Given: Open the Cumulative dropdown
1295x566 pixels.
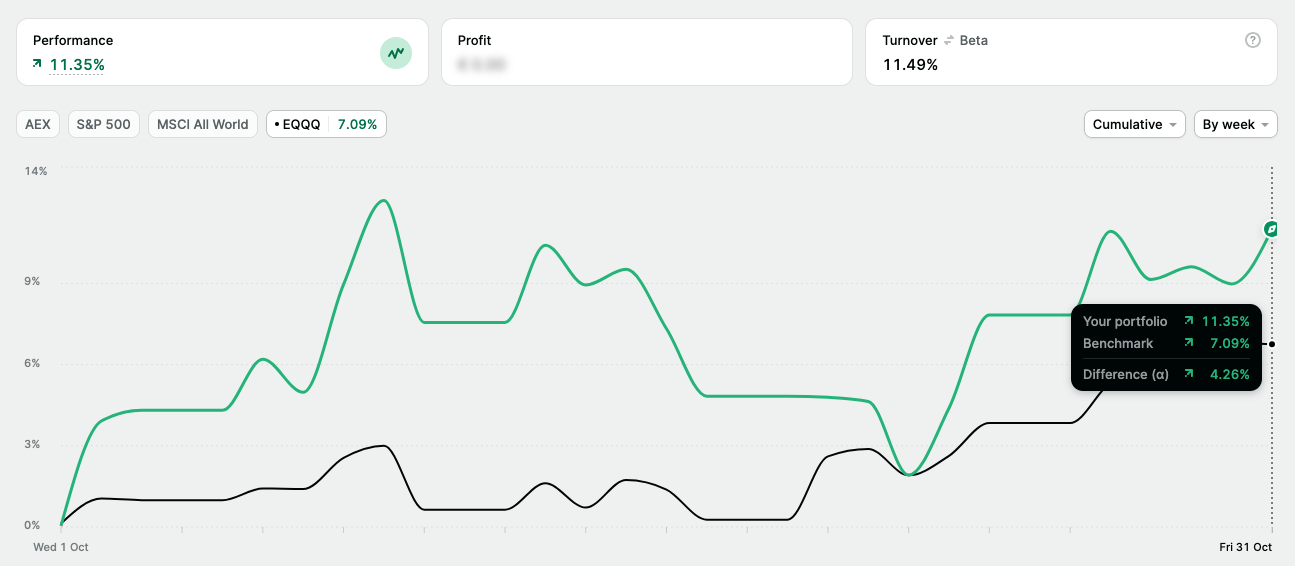Looking at the screenshot, I should [1134, 124].
